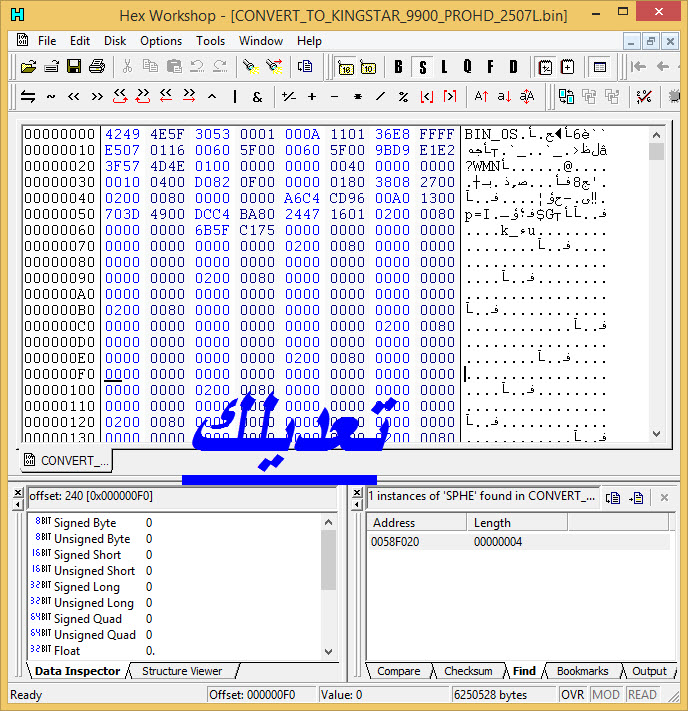Select Quad (Q) data grouping
The width and height of the screenshot is (688, 711).
[468, 67]
